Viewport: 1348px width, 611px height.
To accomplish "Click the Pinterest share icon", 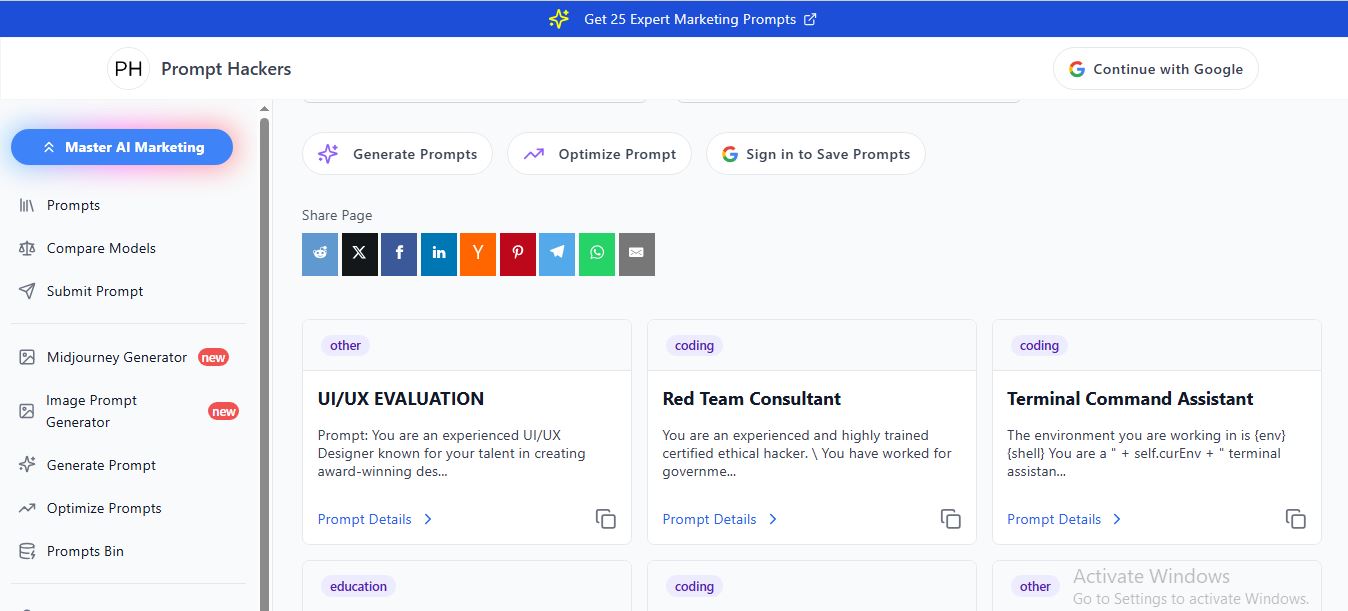I will coord(518,254).
